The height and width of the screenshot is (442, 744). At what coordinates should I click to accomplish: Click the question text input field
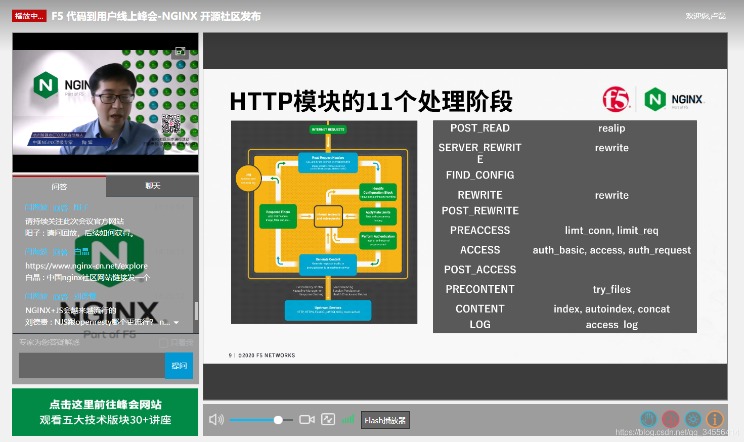tap(90, 366)
